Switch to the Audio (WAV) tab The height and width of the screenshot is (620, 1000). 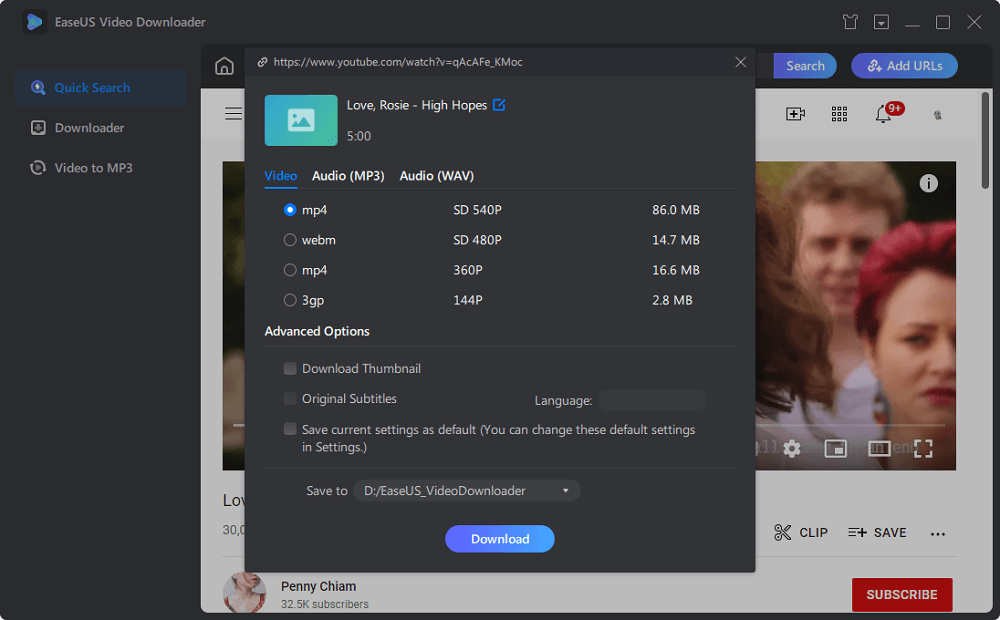(x=437, y=176)
